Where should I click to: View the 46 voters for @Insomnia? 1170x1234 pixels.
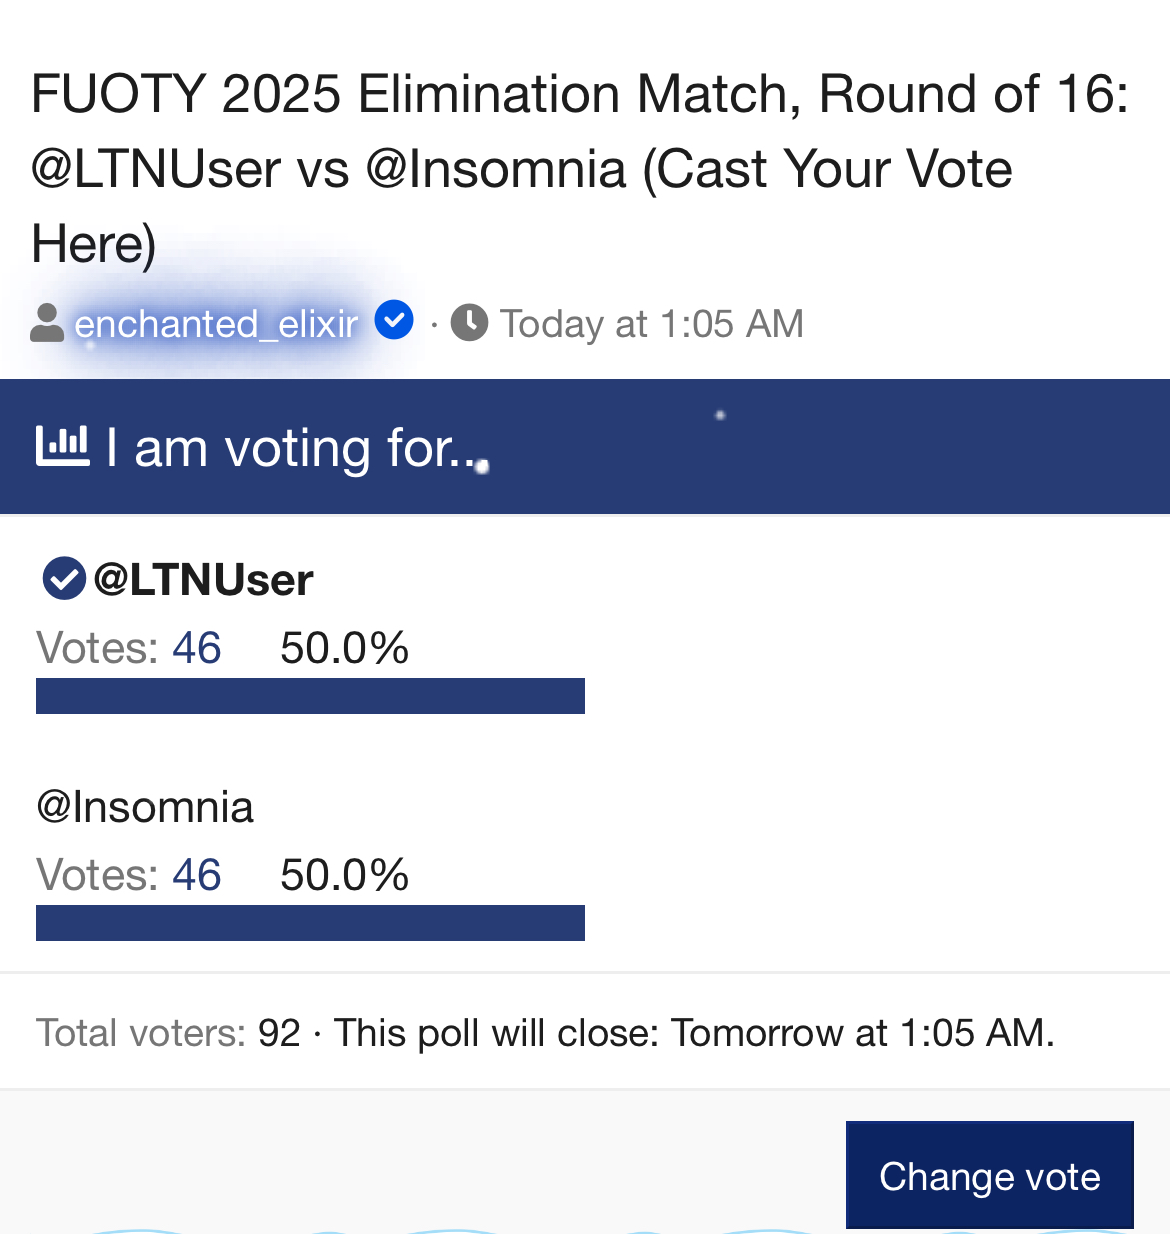(x=196, y=875)
